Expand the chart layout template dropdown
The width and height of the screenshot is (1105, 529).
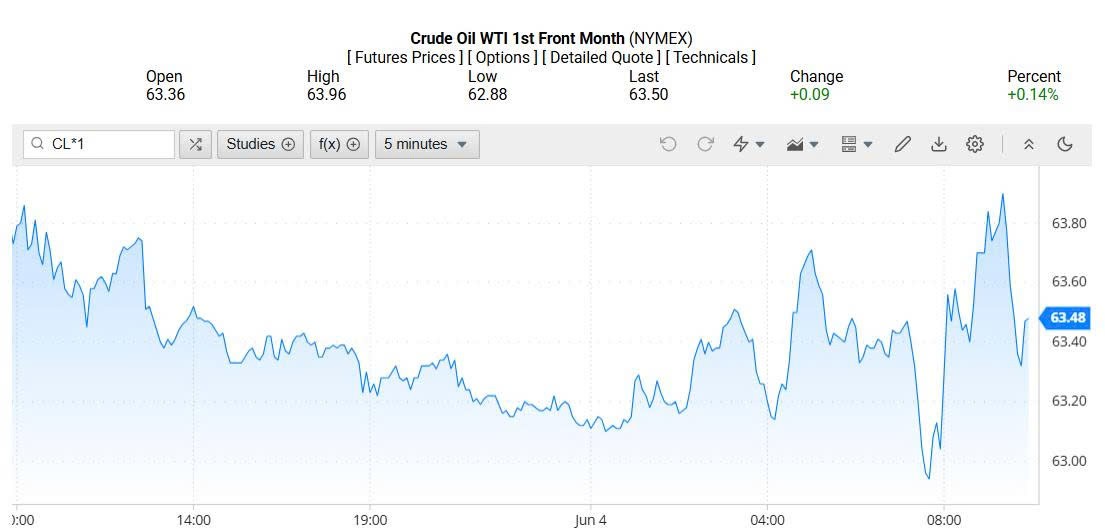coord(857,144)
